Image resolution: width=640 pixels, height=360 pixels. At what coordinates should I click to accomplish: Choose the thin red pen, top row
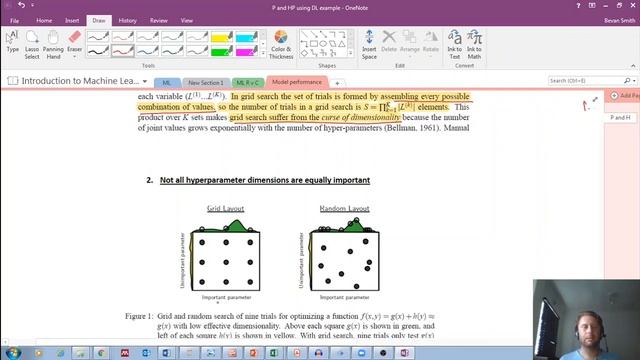pyautogui.click(x=122, y=37)
